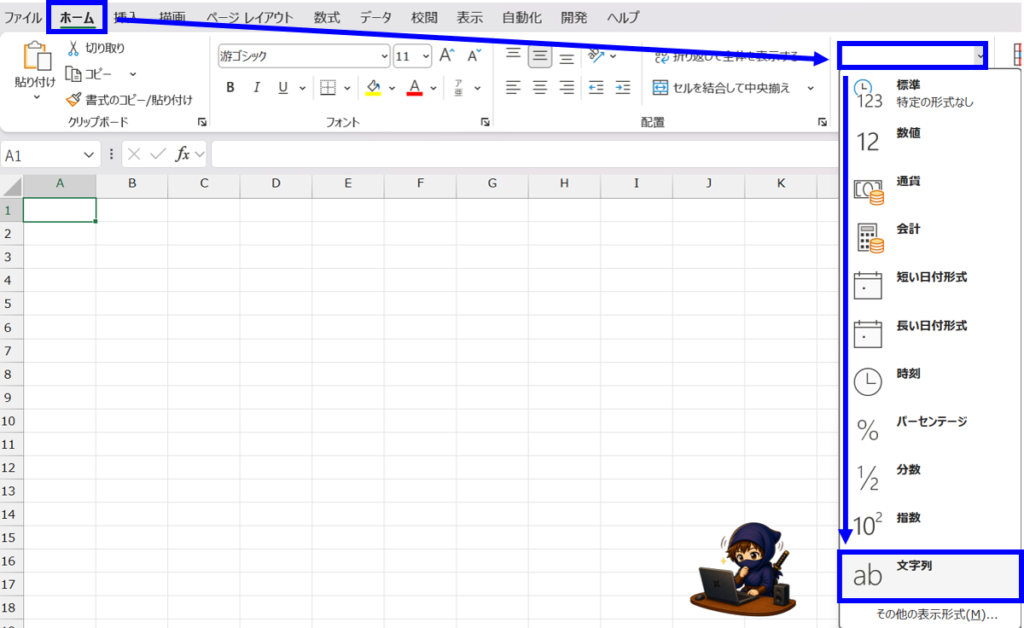Choose パーセンテージ (Percentage) format

click(x=930, y=430)
